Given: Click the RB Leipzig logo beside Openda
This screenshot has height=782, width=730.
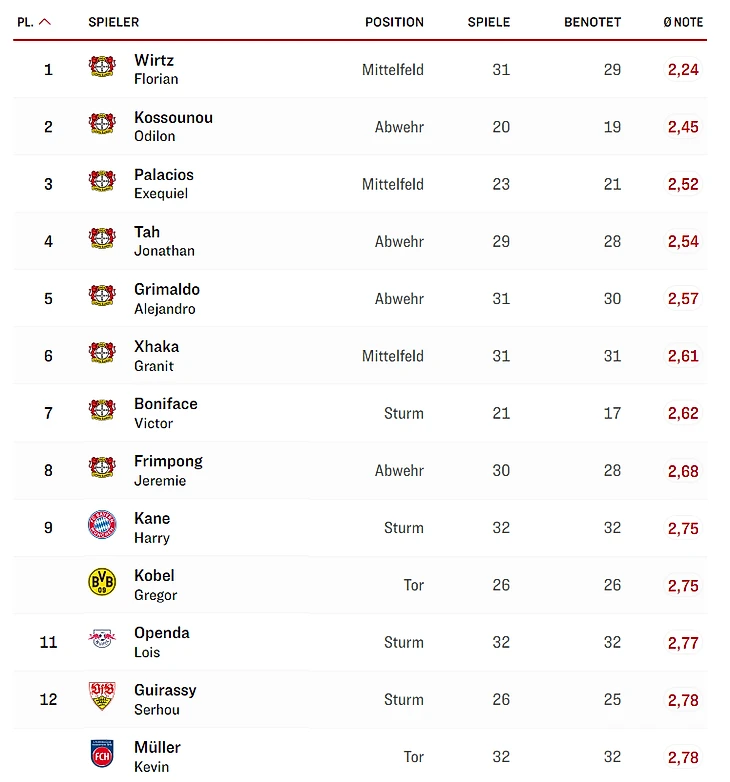Looking at the screenshot, I should pos(102,640).
